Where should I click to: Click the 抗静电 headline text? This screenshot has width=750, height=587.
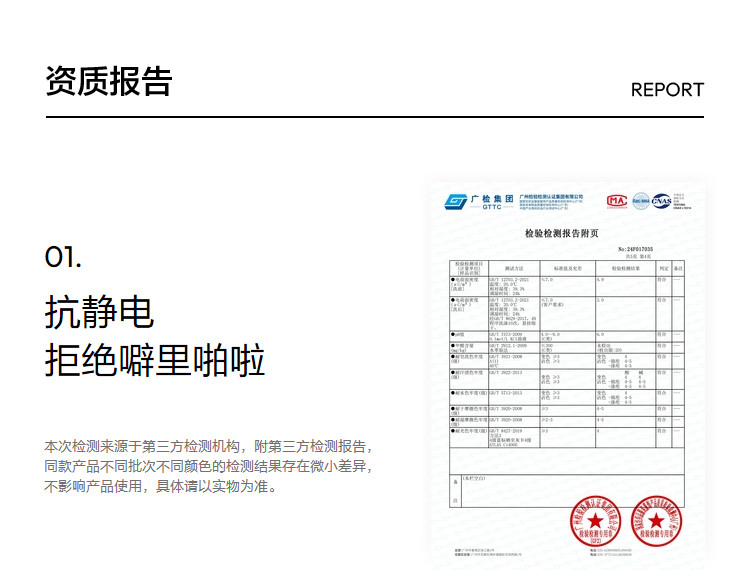coord(99,313)
